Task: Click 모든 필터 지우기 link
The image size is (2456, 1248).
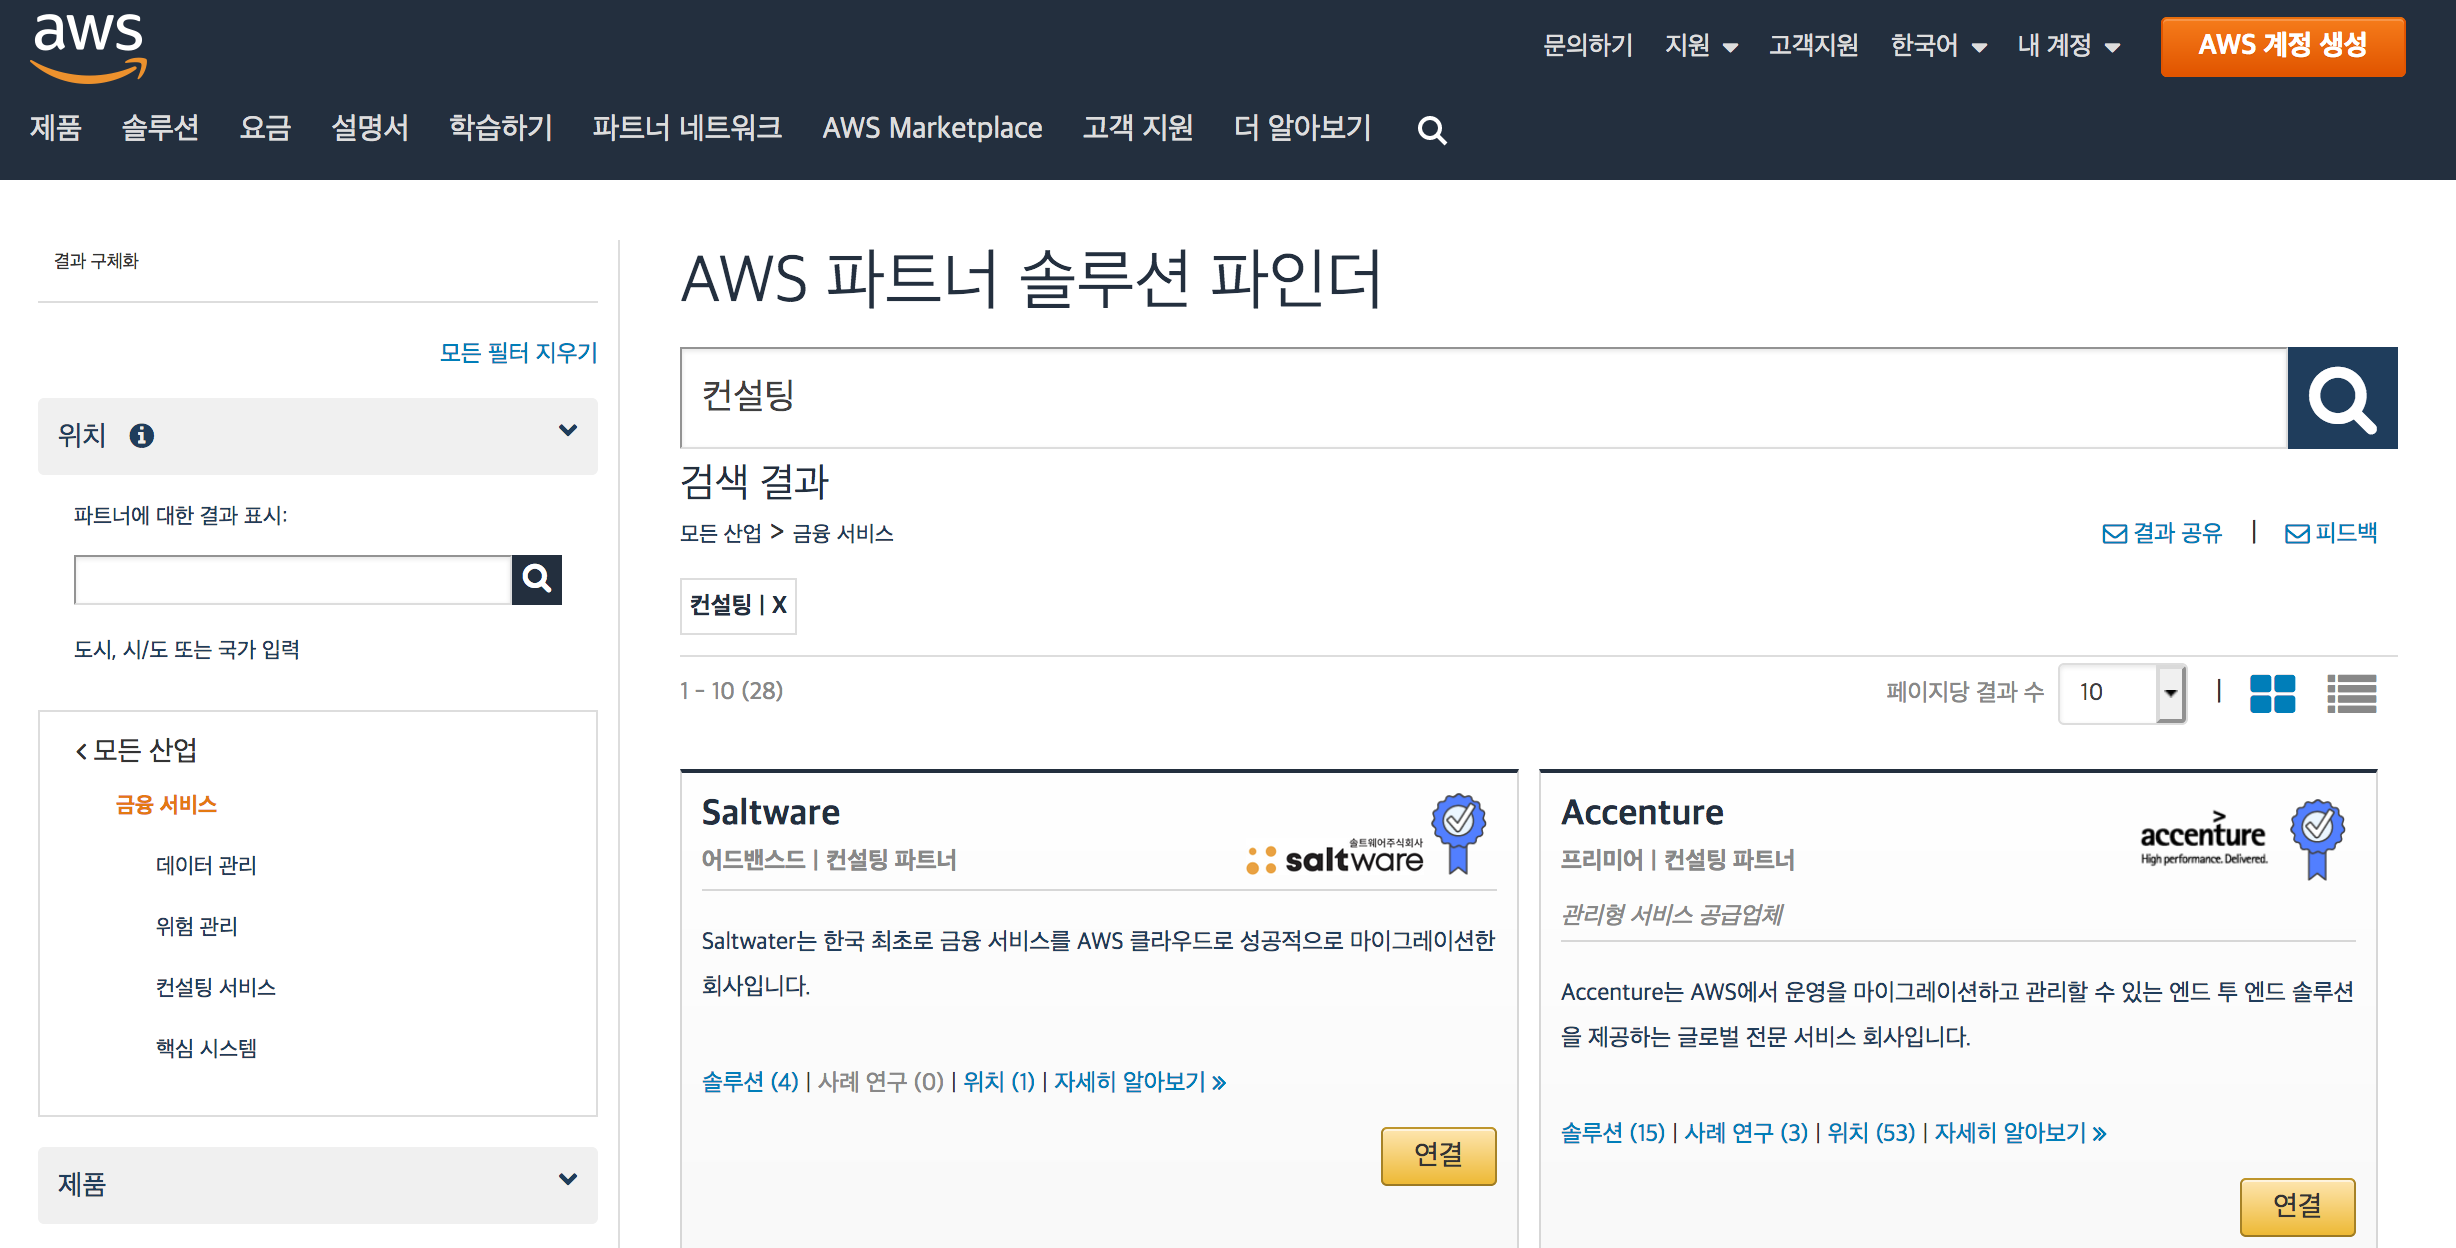Action: click(x=518, y=352)
